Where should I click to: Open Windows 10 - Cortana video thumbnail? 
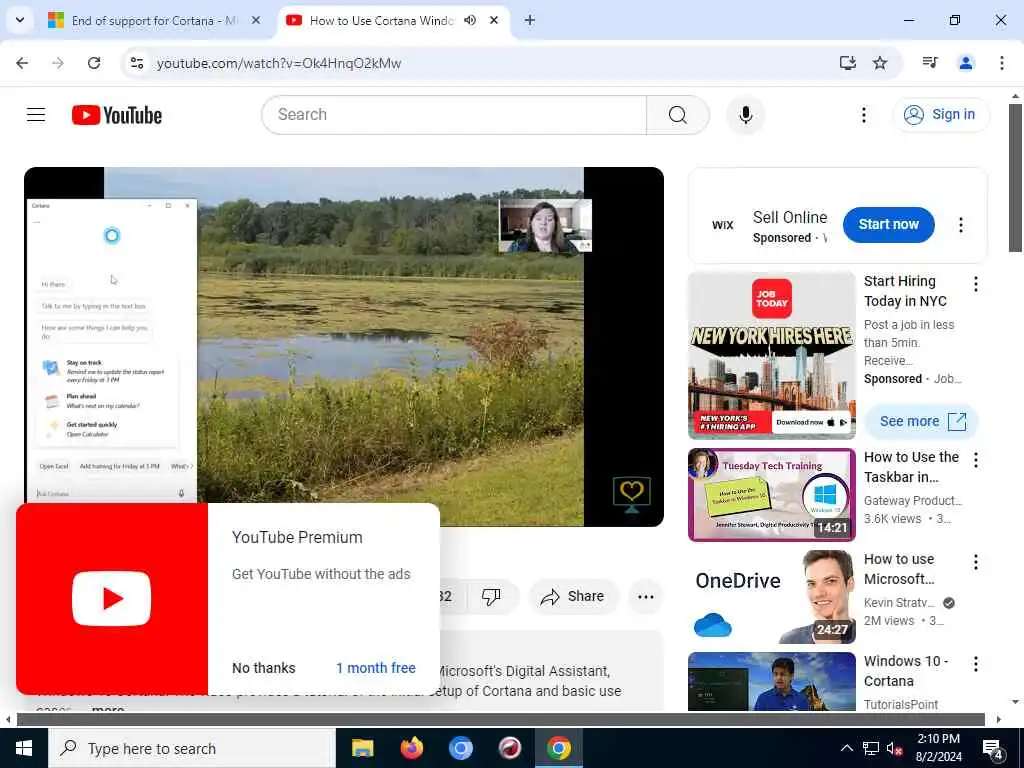[771, 681]
